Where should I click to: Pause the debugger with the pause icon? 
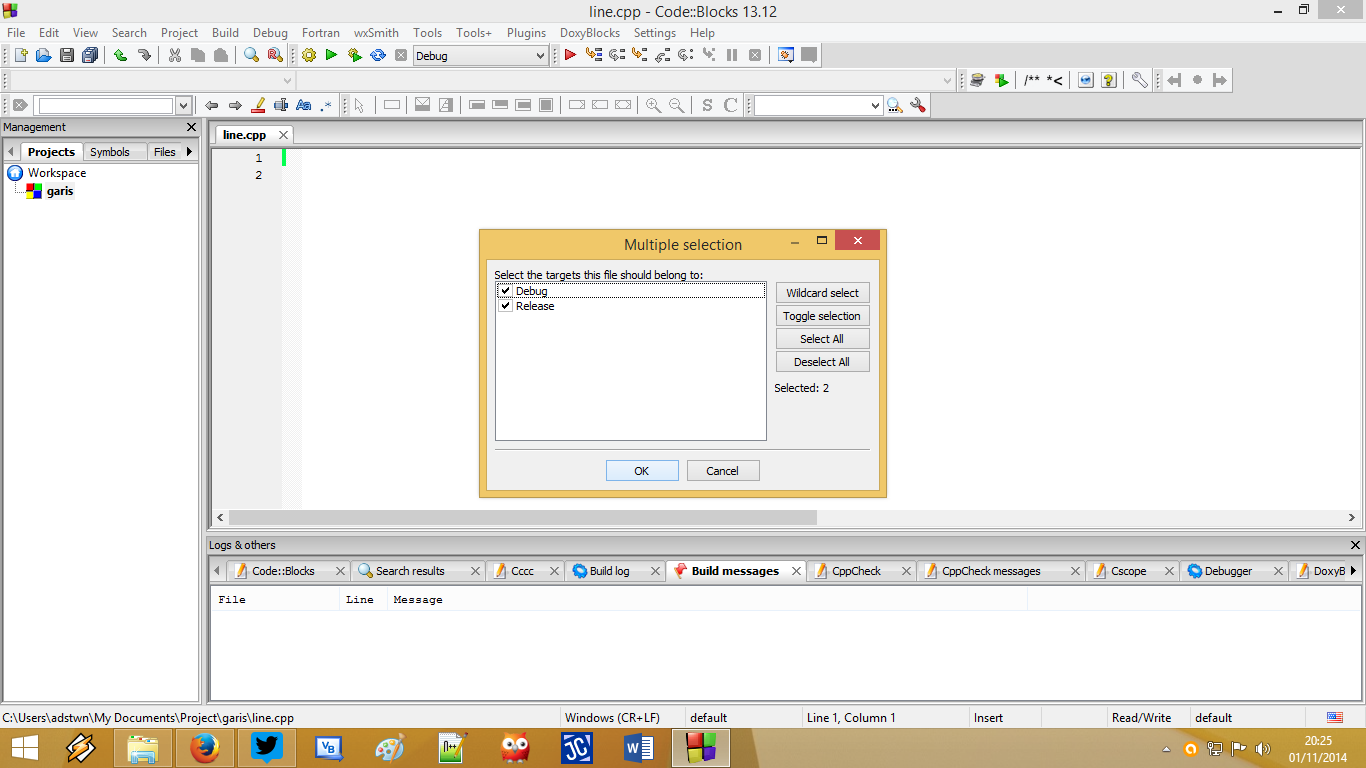[731, 55]
